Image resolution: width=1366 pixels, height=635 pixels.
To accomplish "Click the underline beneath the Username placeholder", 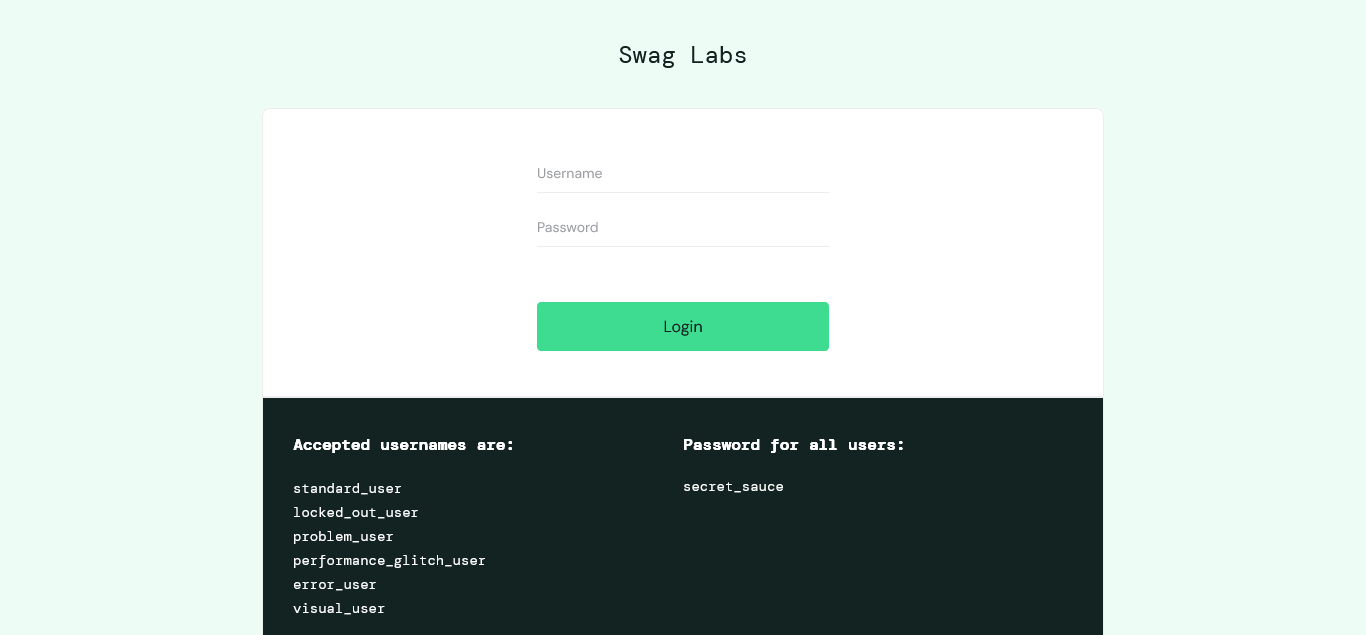I will [x=683, y=192].
